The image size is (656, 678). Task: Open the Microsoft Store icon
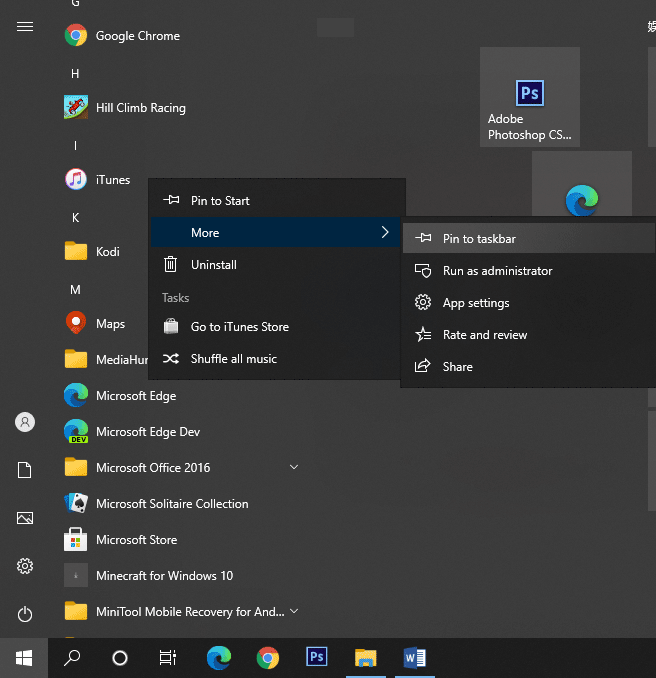pyautogui.click(x=76, y=540)
